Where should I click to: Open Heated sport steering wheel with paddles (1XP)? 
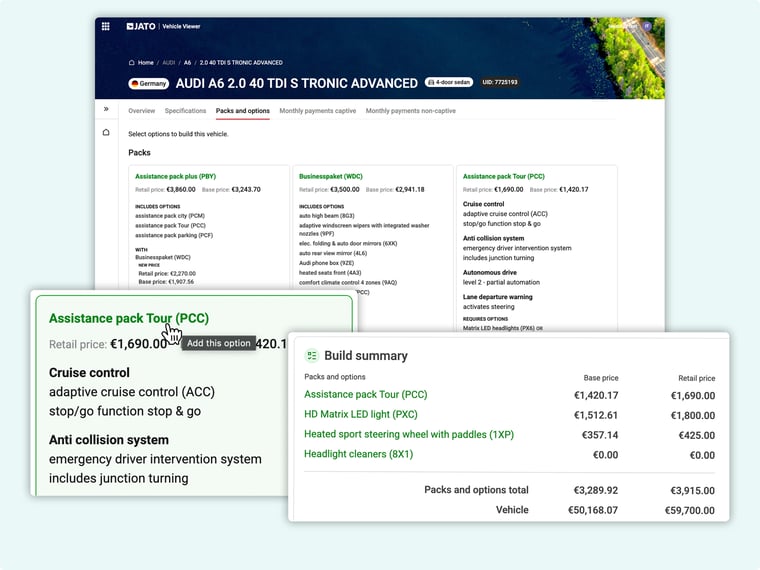click(409, 434)
